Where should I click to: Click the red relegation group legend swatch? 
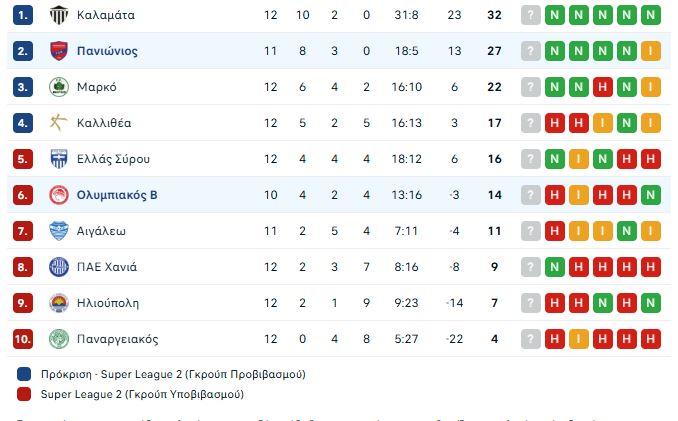click(x=24, y=394)
